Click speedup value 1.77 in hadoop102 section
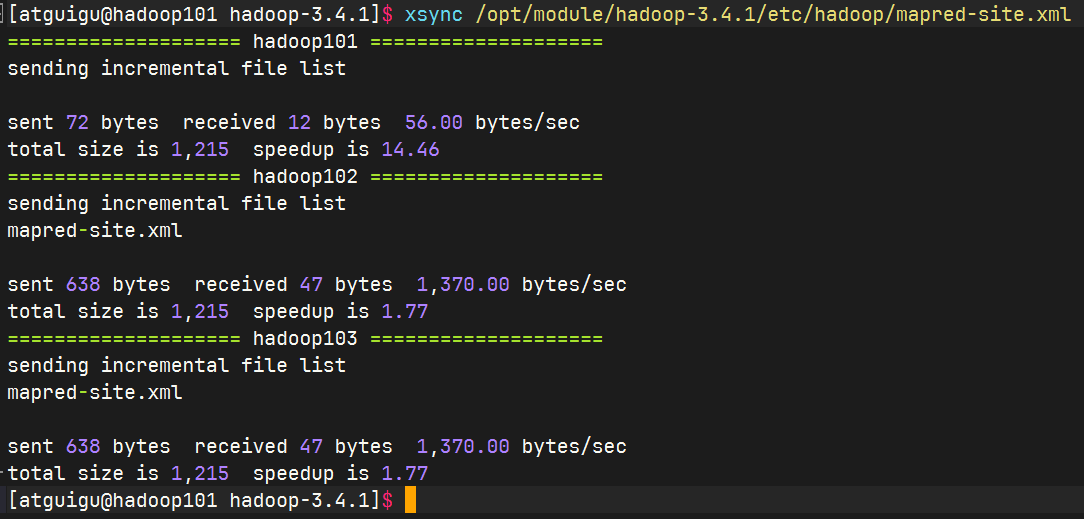The image size is (1084, 519). tap(404, 312)
